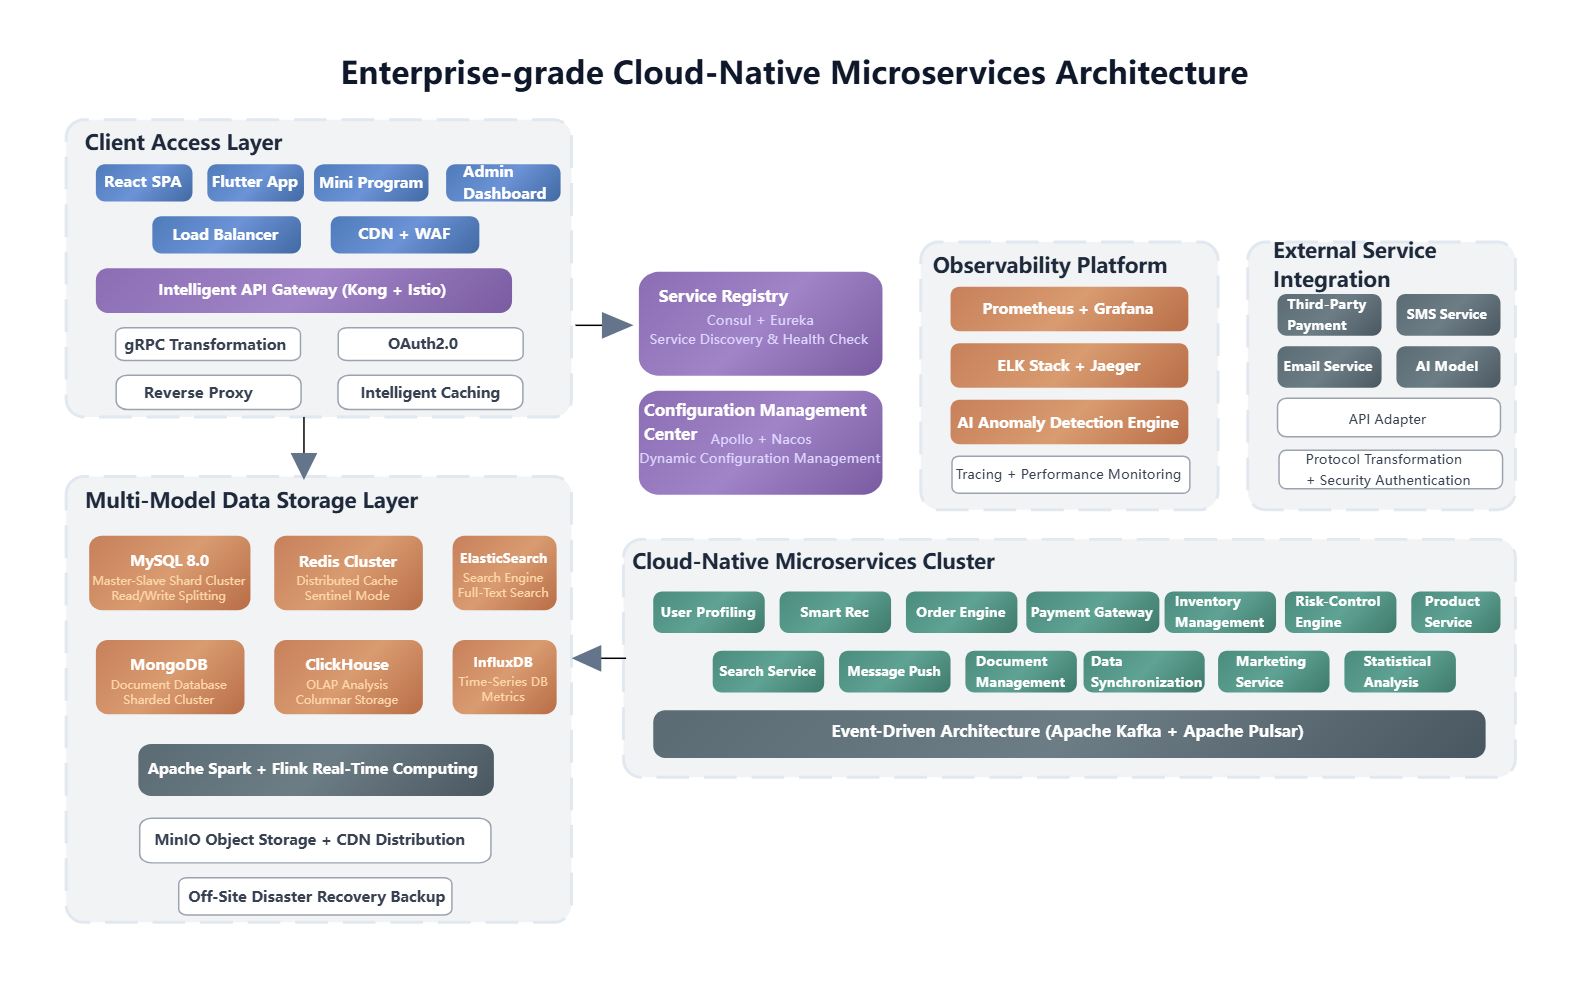Viewport: 1580px width, 987px height.
Task: Select the CDN + WAF block
Action: [x=405, y=234]
